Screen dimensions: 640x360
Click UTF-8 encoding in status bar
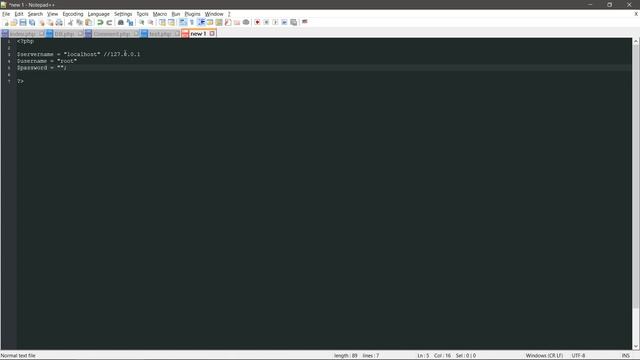point(578,356)
